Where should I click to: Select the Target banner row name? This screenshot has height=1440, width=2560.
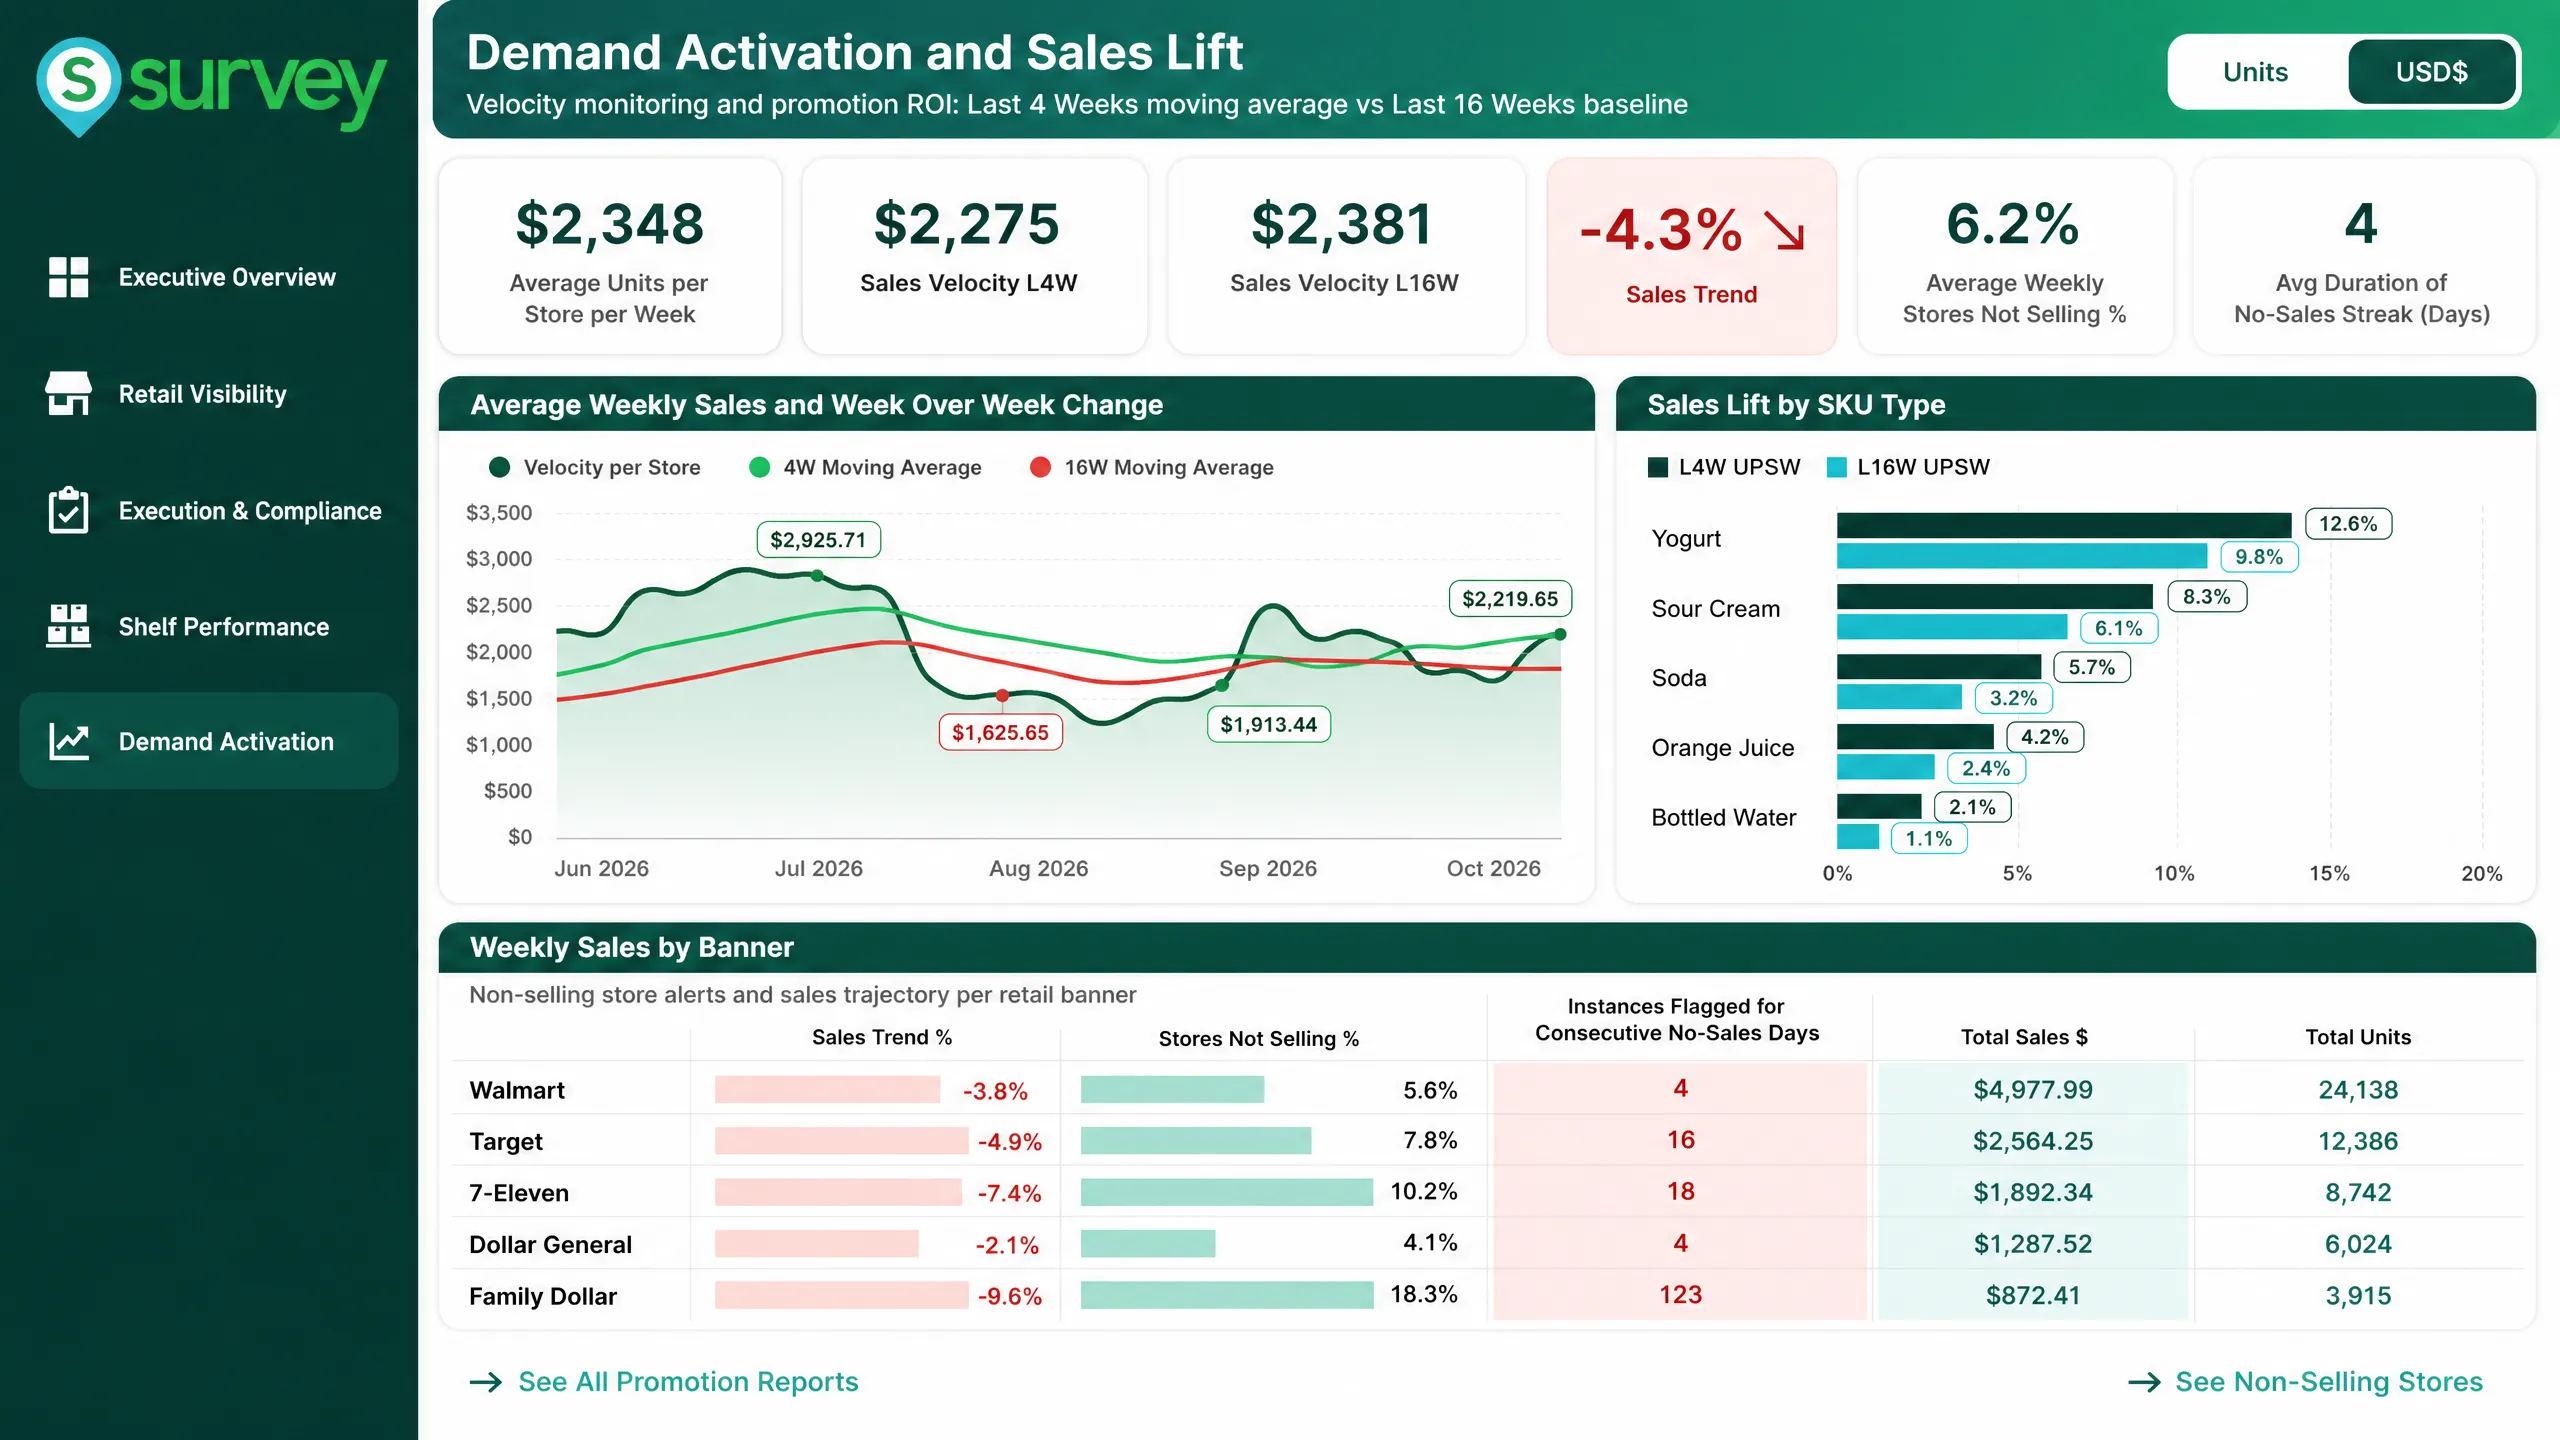coord(506,1141)
